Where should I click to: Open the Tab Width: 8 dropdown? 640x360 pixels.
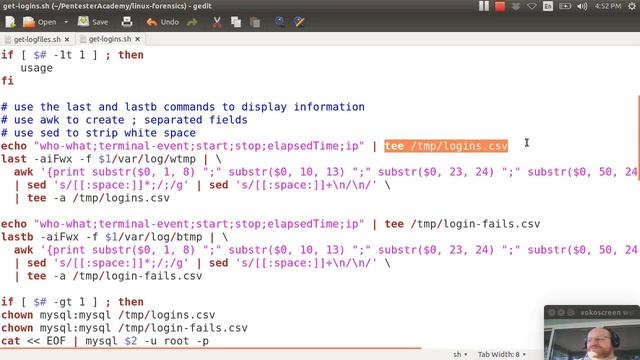point(502,354)
